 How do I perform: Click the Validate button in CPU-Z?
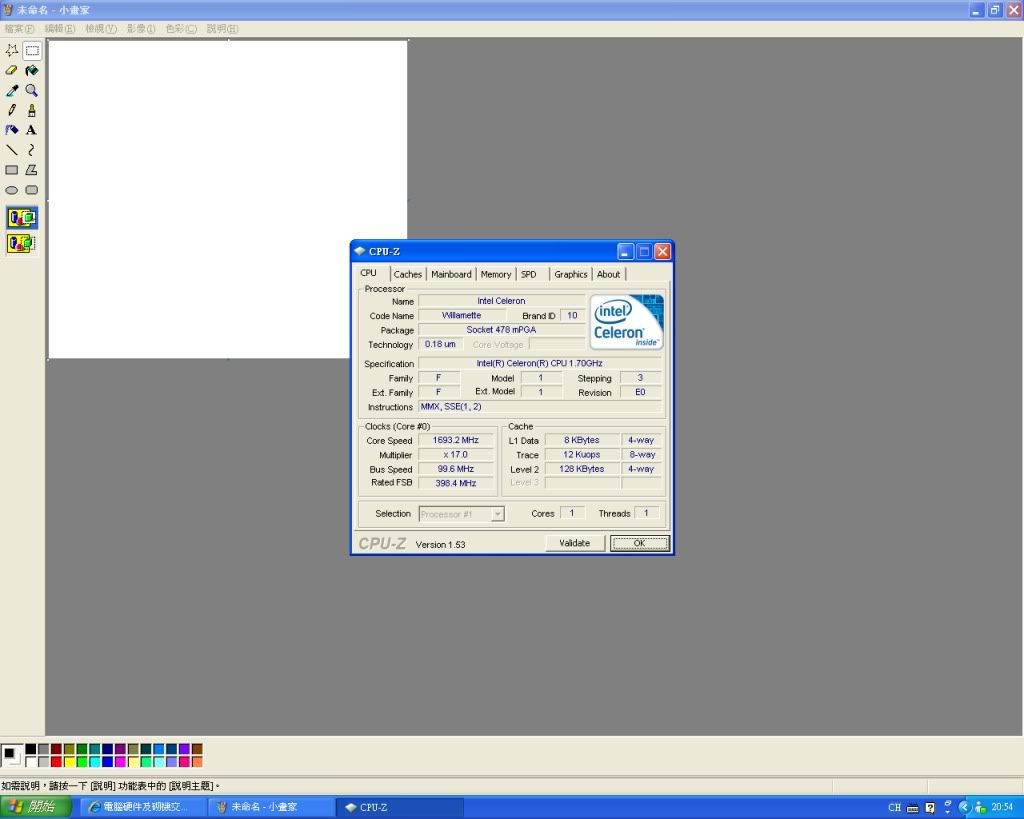[575, 543]
